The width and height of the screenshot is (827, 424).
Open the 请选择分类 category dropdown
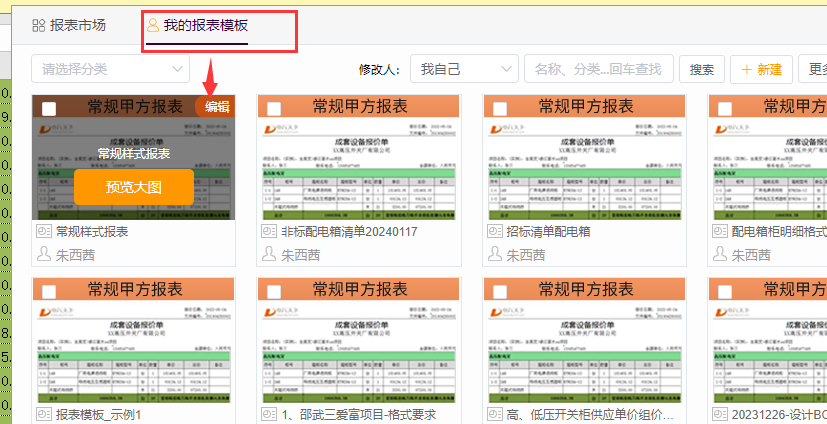point(110,69)
